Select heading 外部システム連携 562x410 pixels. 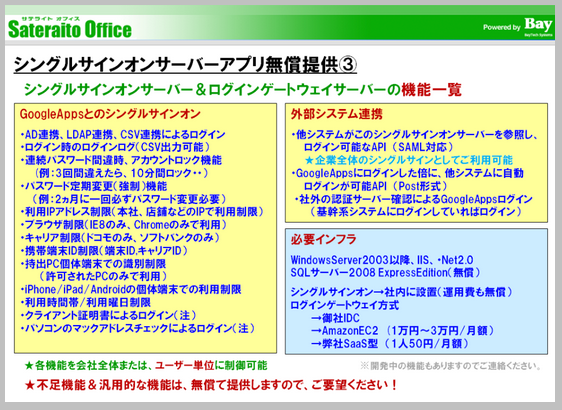pos(337,114)
